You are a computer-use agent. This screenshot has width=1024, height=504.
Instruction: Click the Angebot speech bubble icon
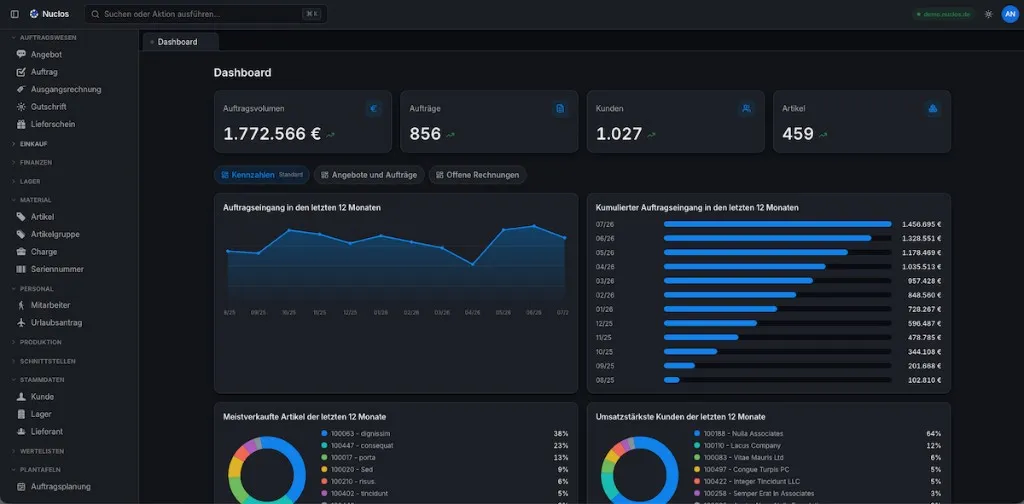coord(21,55)
